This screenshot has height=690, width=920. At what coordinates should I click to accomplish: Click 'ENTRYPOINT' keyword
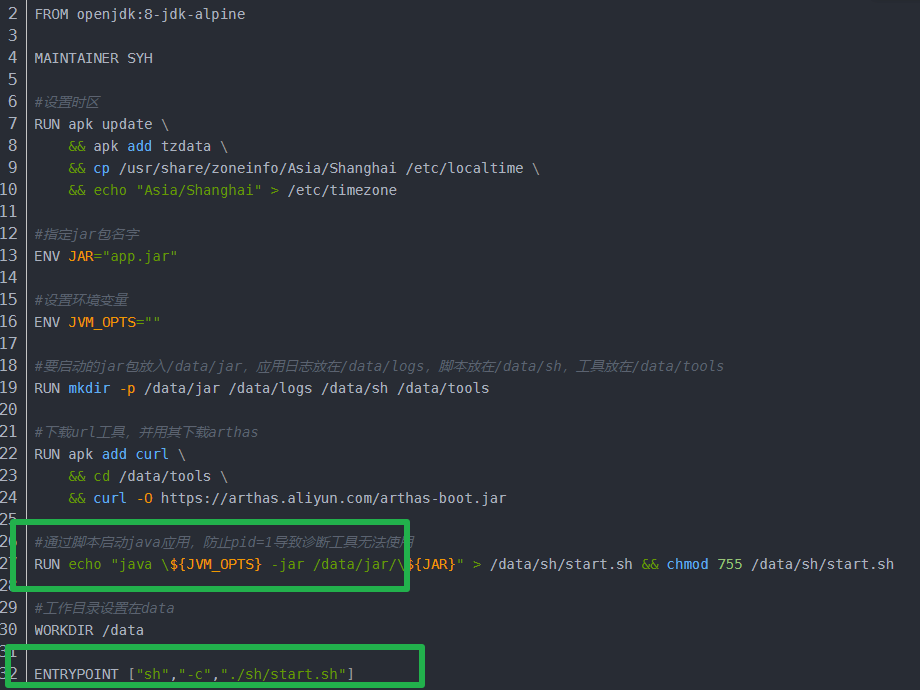coord(76,674)
